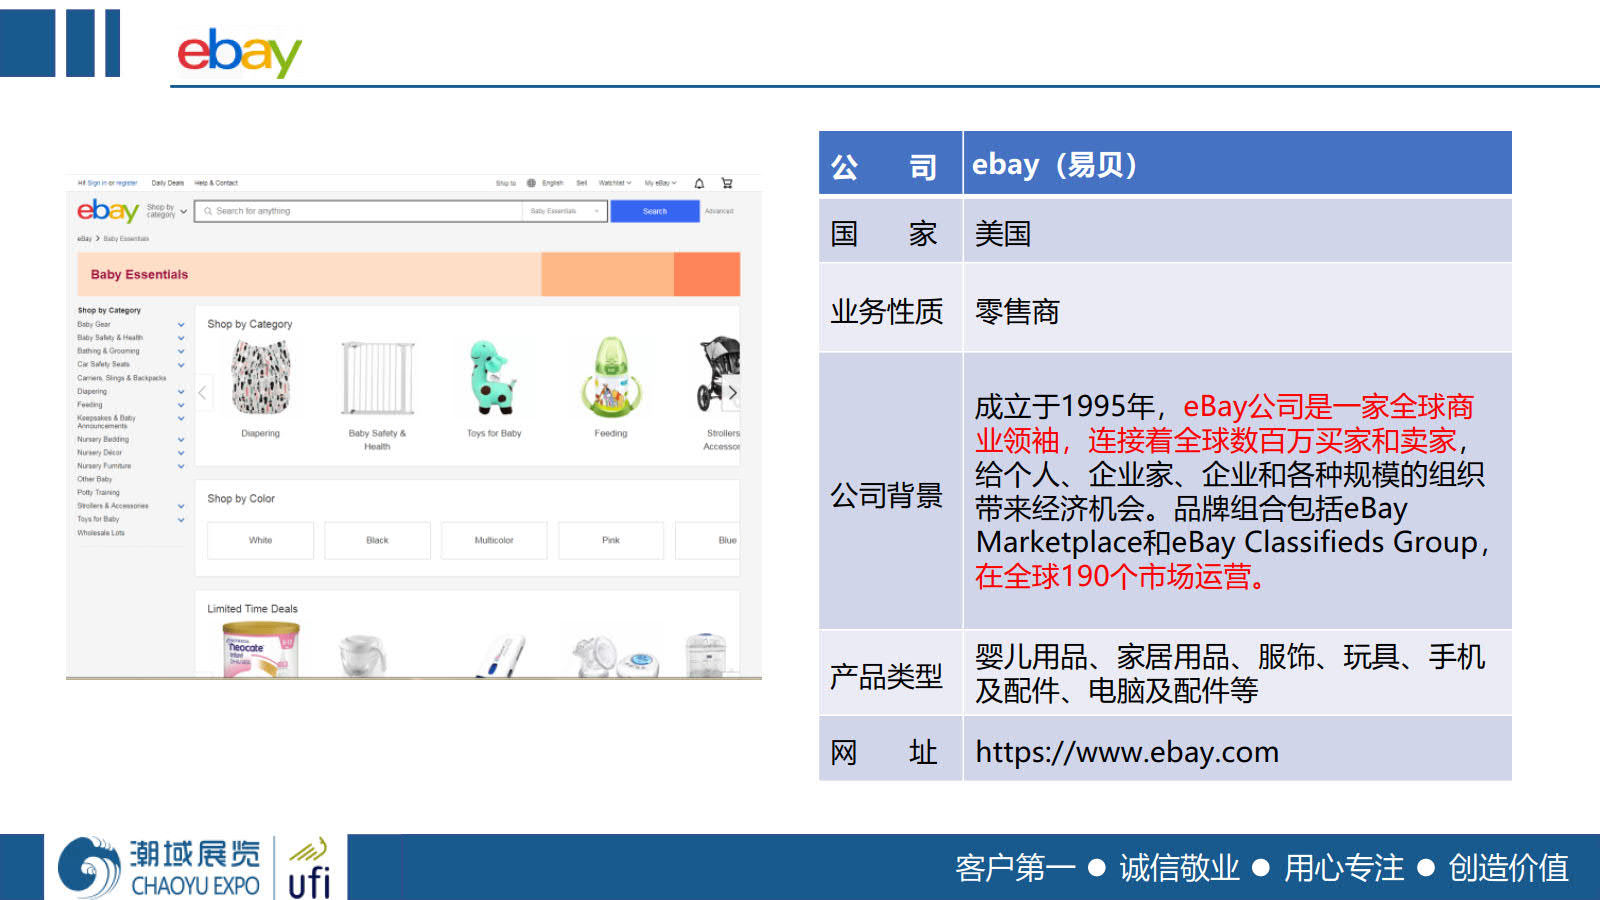Image resolution: width=1600 pixels, height=900 pixels.
Task: Click the Other Baby category
Action: [95, 479]
